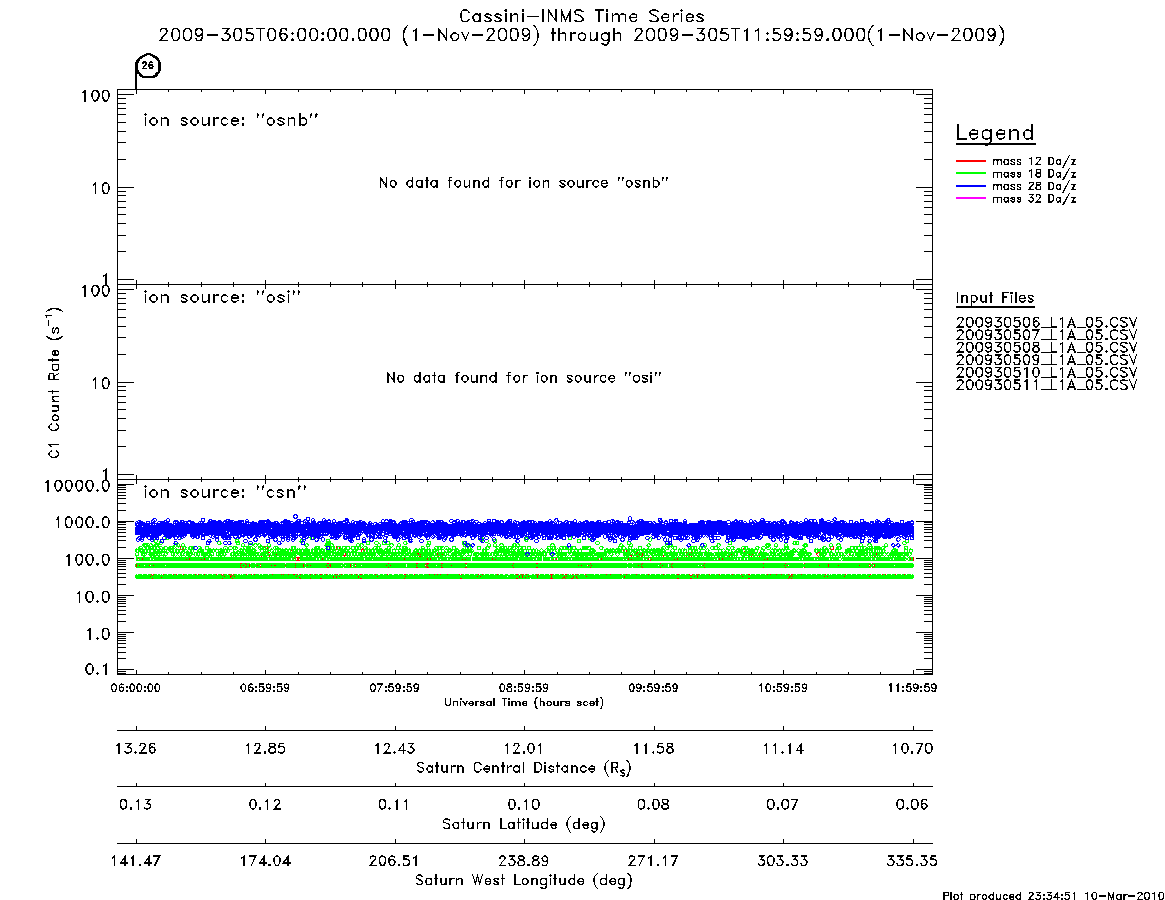Screen dimensions: 1165x900
Task: Click the 0.12 latitude value
Action: click(x=265, y=804)
